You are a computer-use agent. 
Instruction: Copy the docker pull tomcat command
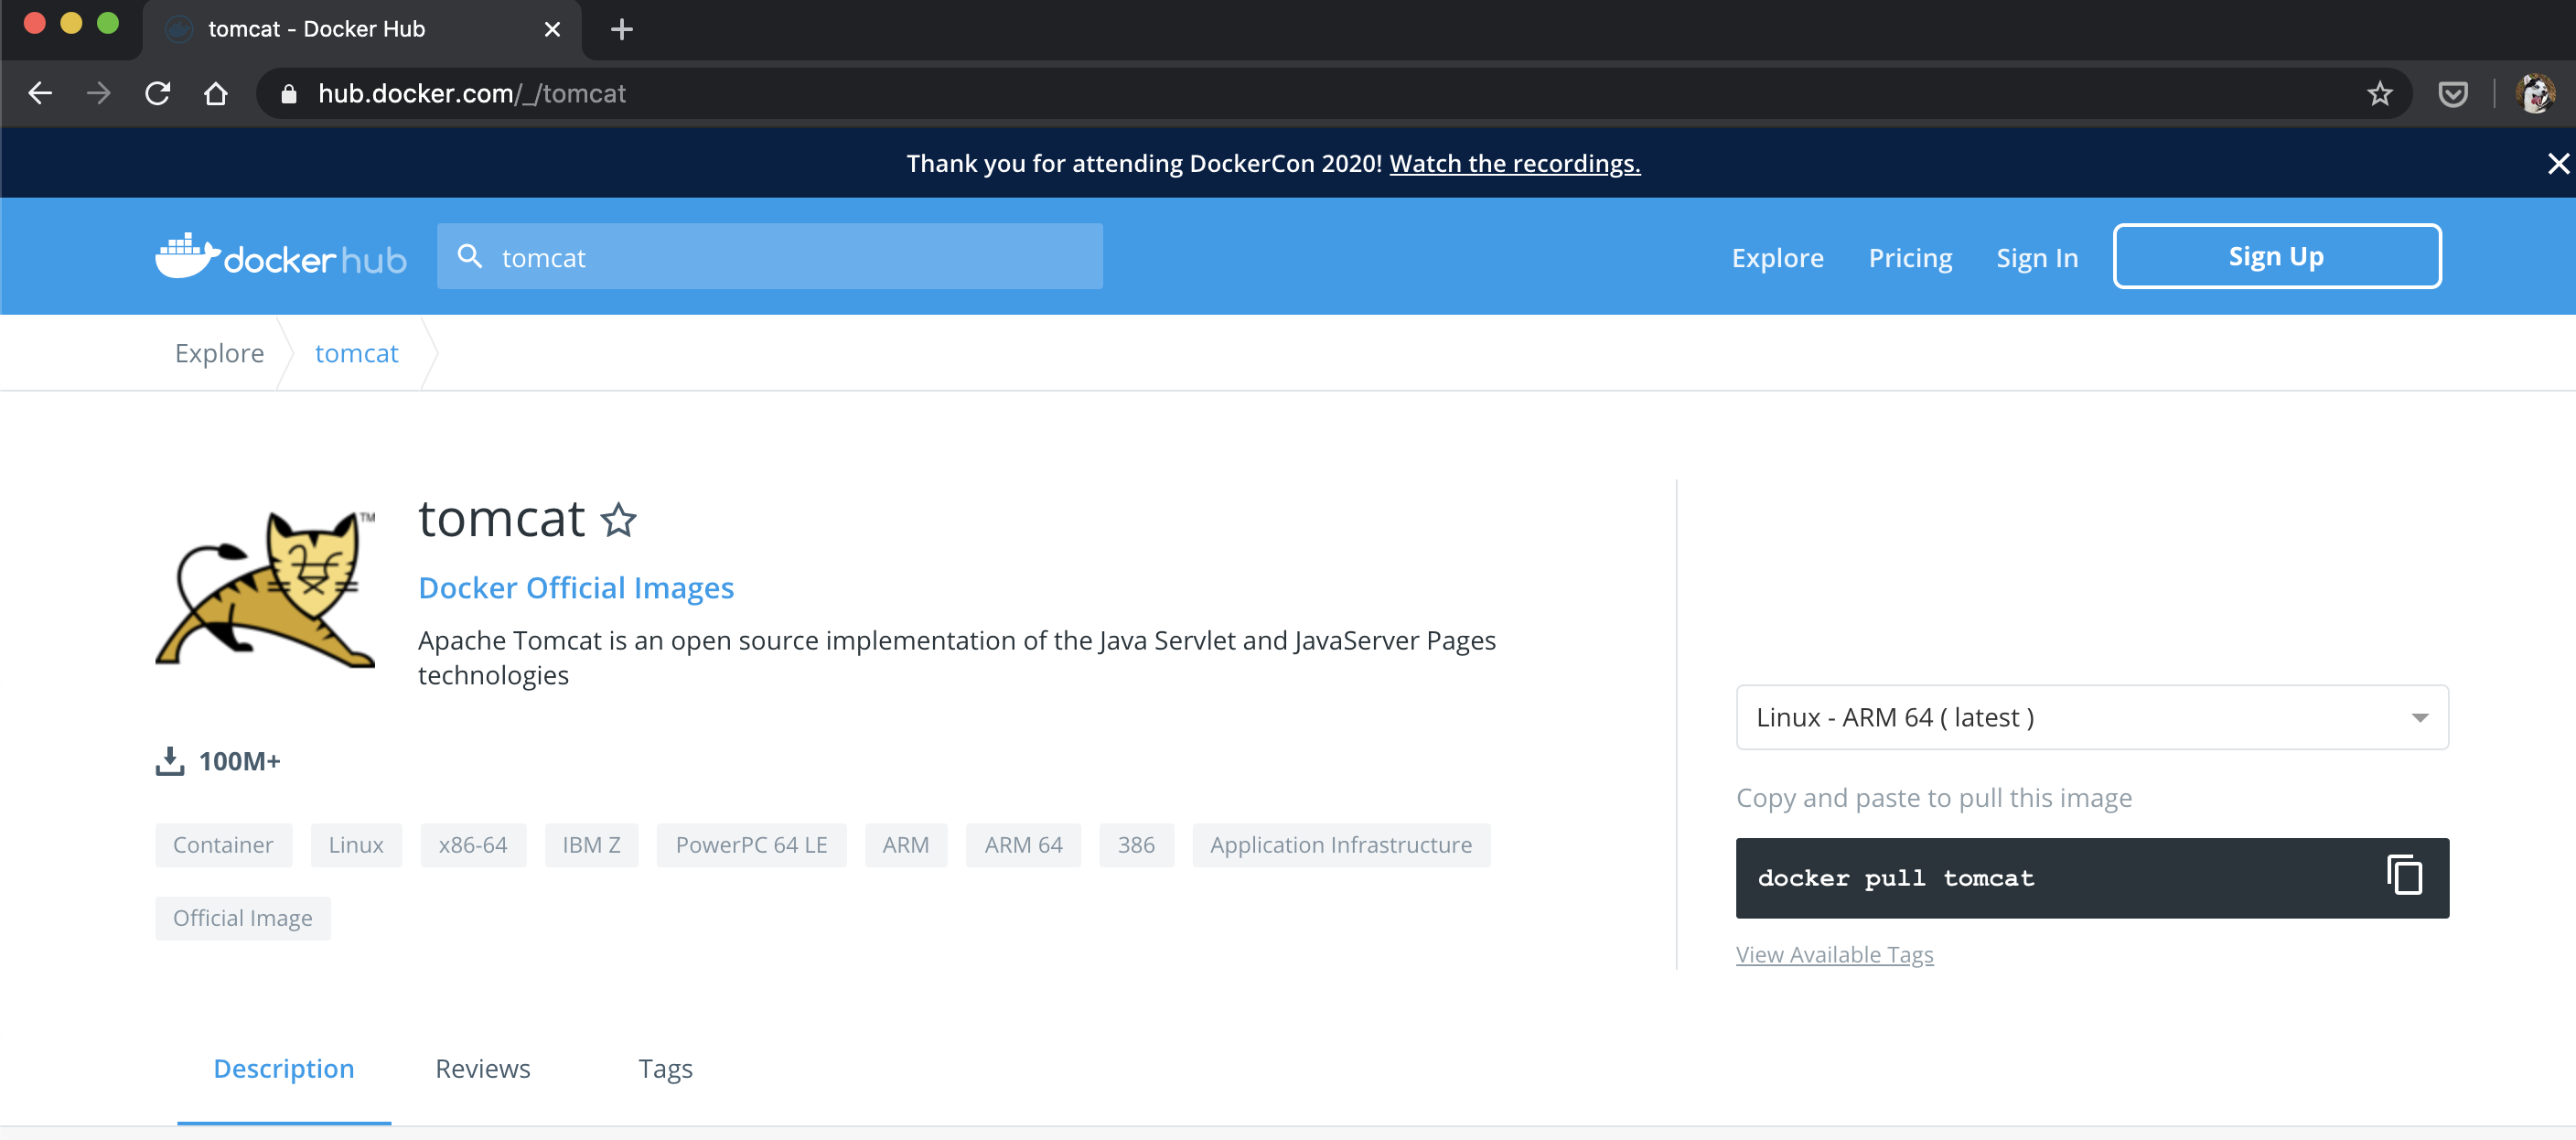coord(2404,875)
